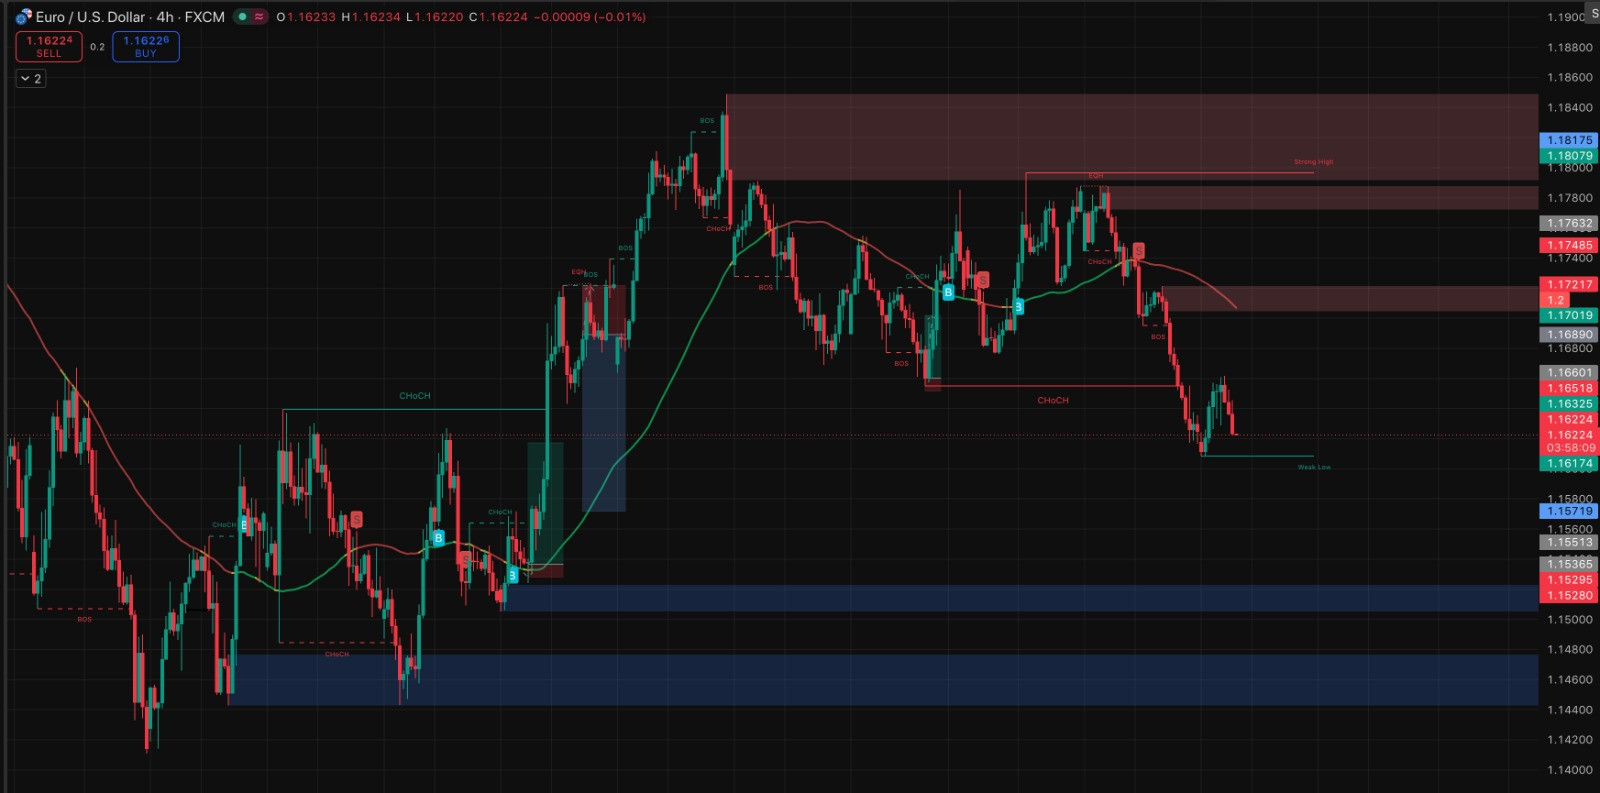The width and height of the screenshot is (1600, 793).
Task: Click the bar countdown timer 03:58:09
Action: pyautogui.click(x=1570, y=448)
